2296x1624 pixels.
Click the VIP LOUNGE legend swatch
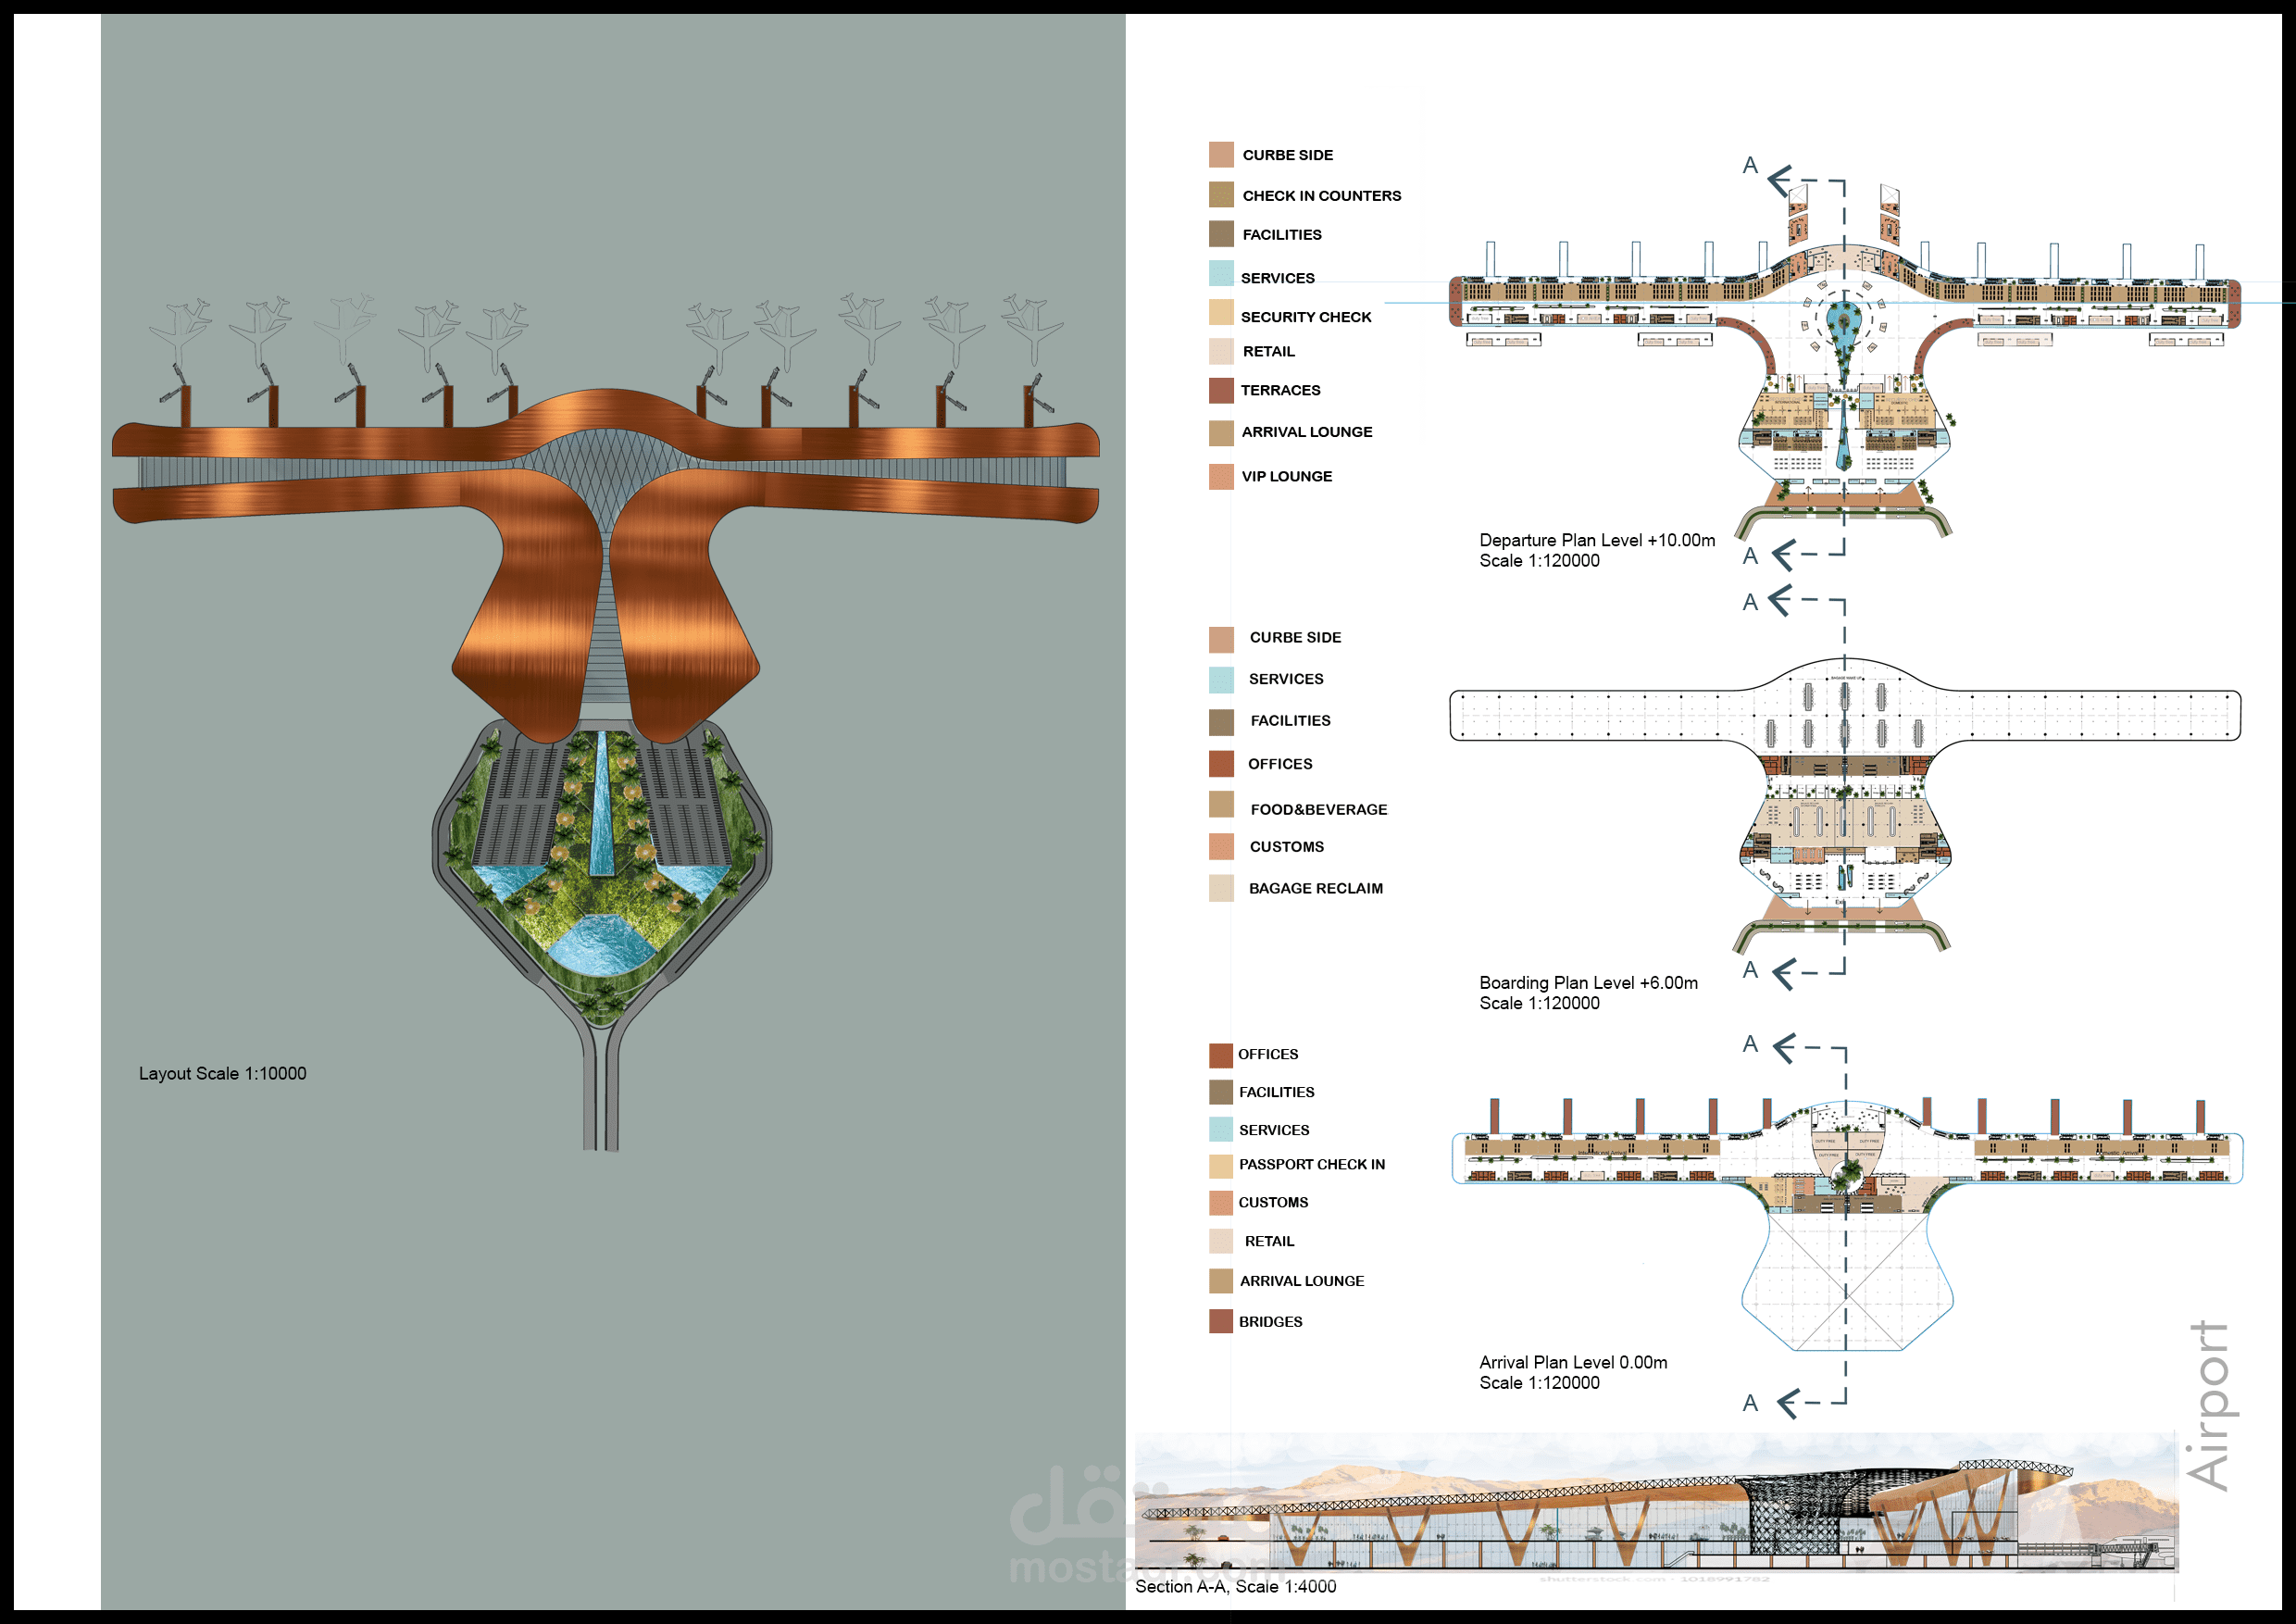pyautogui.click(x=1220, y=477)
